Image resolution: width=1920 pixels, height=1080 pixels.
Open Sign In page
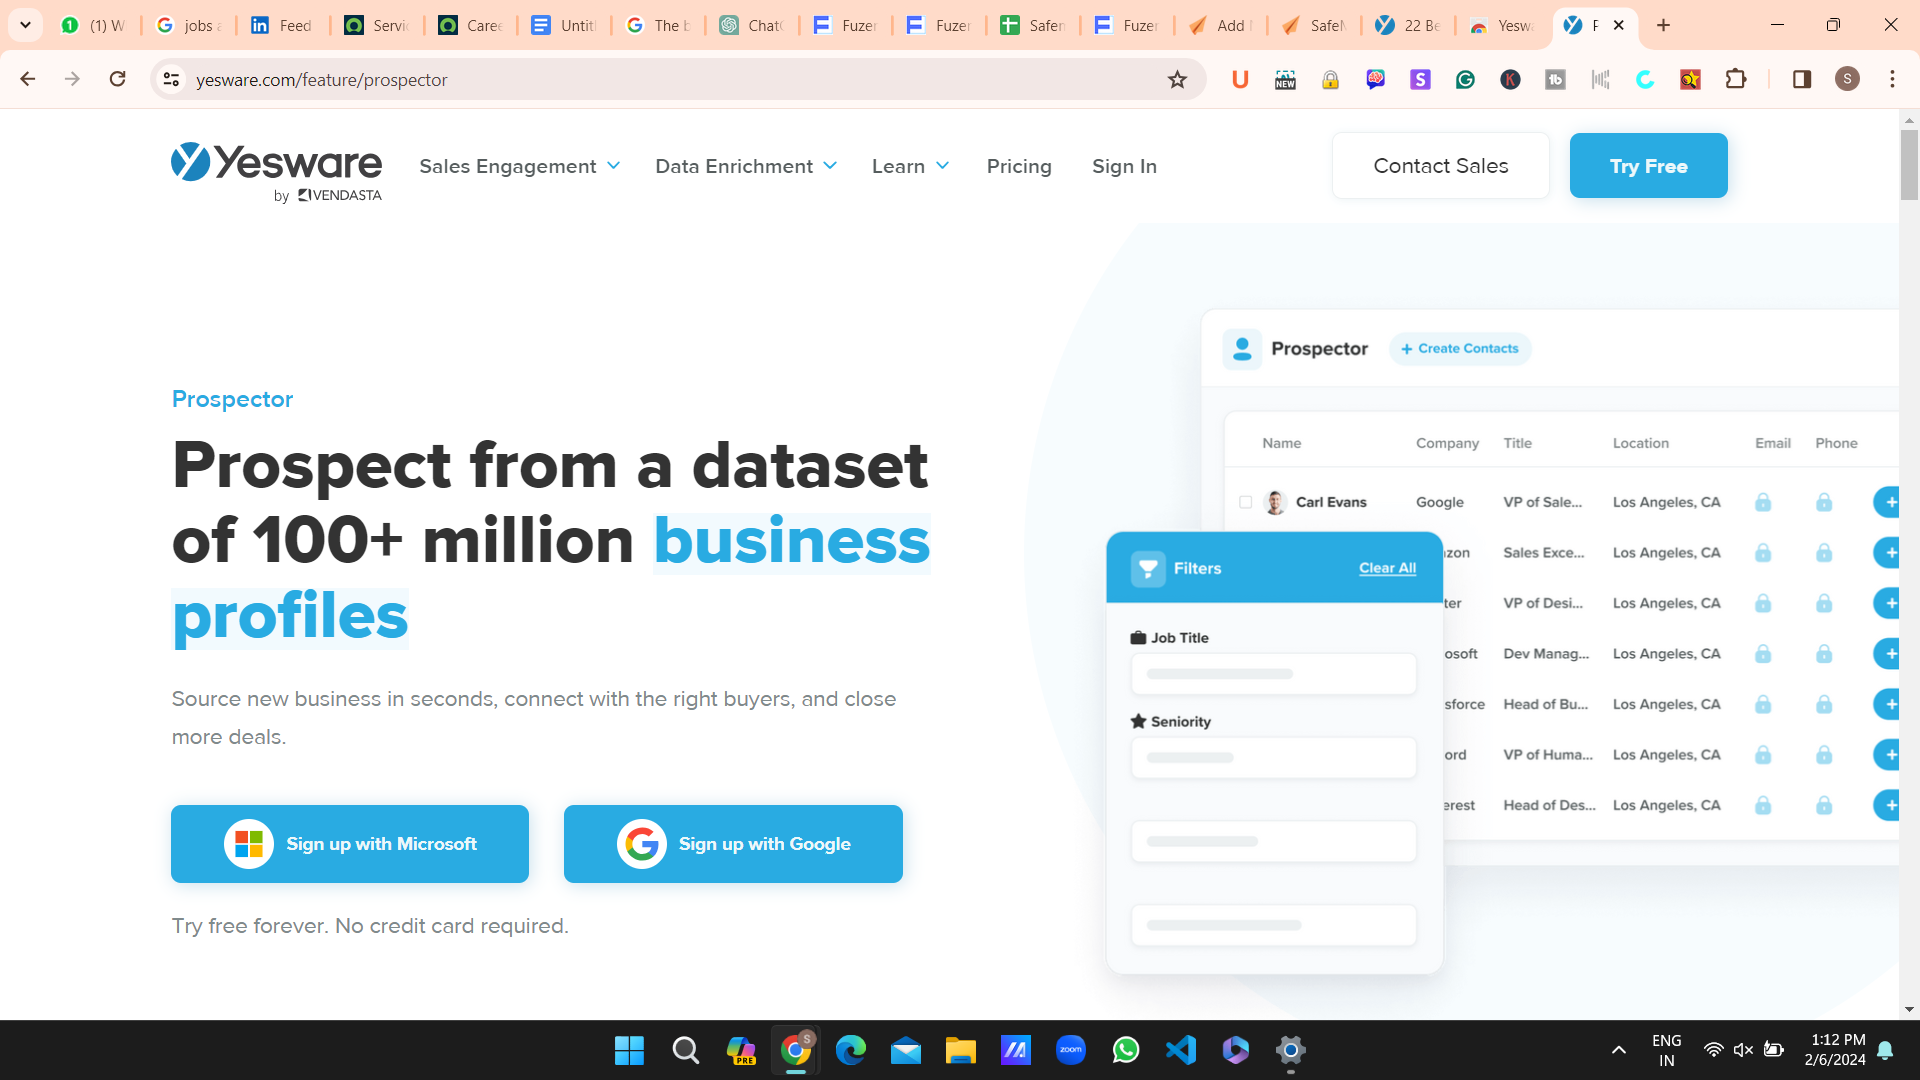tap(1124, 166)
